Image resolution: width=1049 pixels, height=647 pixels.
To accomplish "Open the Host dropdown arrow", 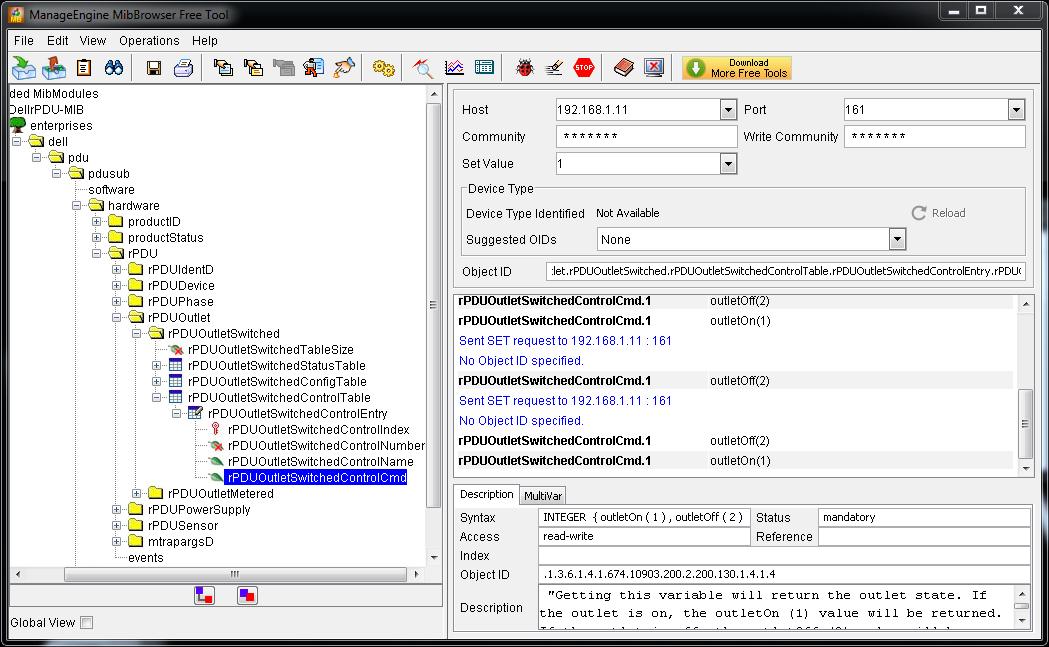I will pos(729,110).
